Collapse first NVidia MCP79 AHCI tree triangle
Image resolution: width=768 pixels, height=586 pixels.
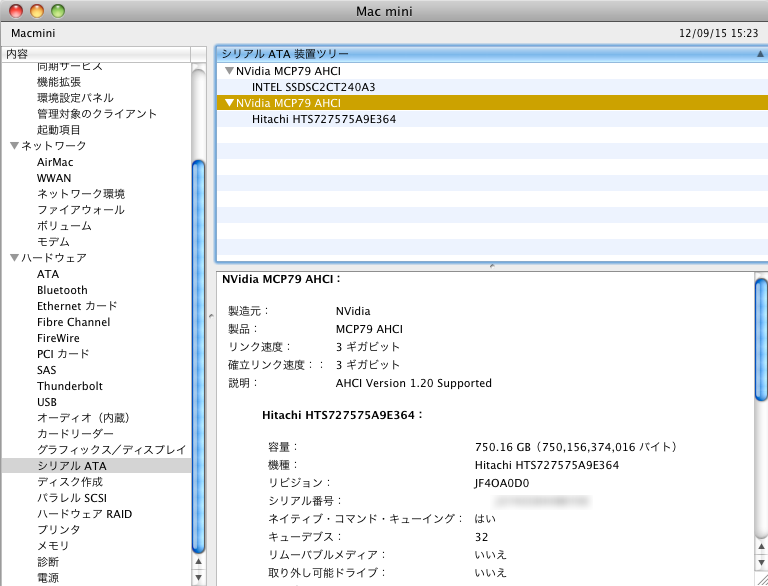point(229,71)
